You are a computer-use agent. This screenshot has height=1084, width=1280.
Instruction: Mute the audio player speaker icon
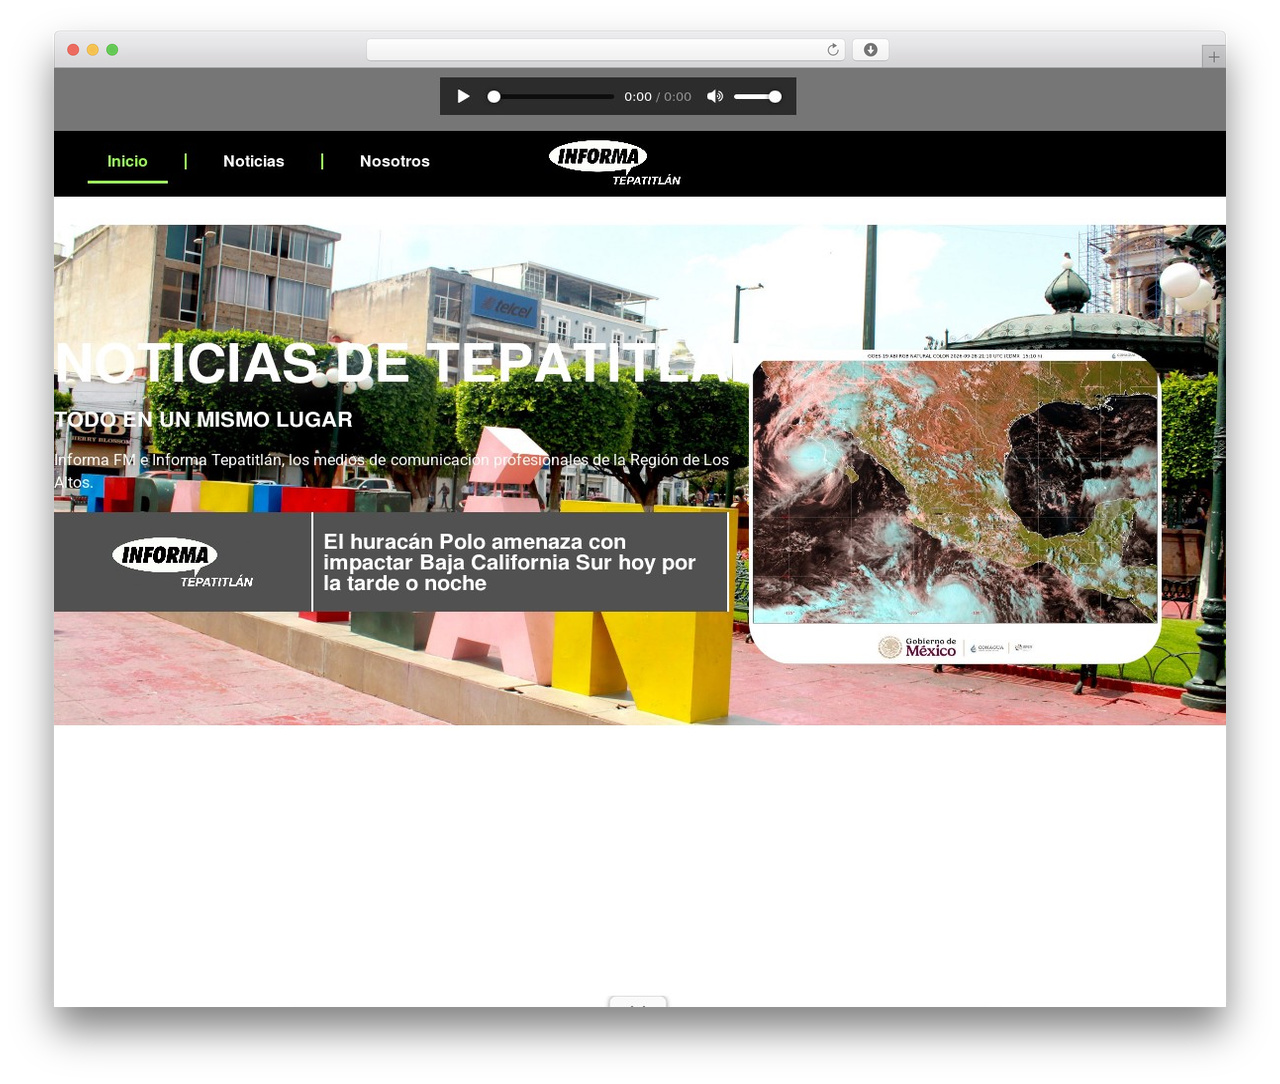(x=715, y=96)
